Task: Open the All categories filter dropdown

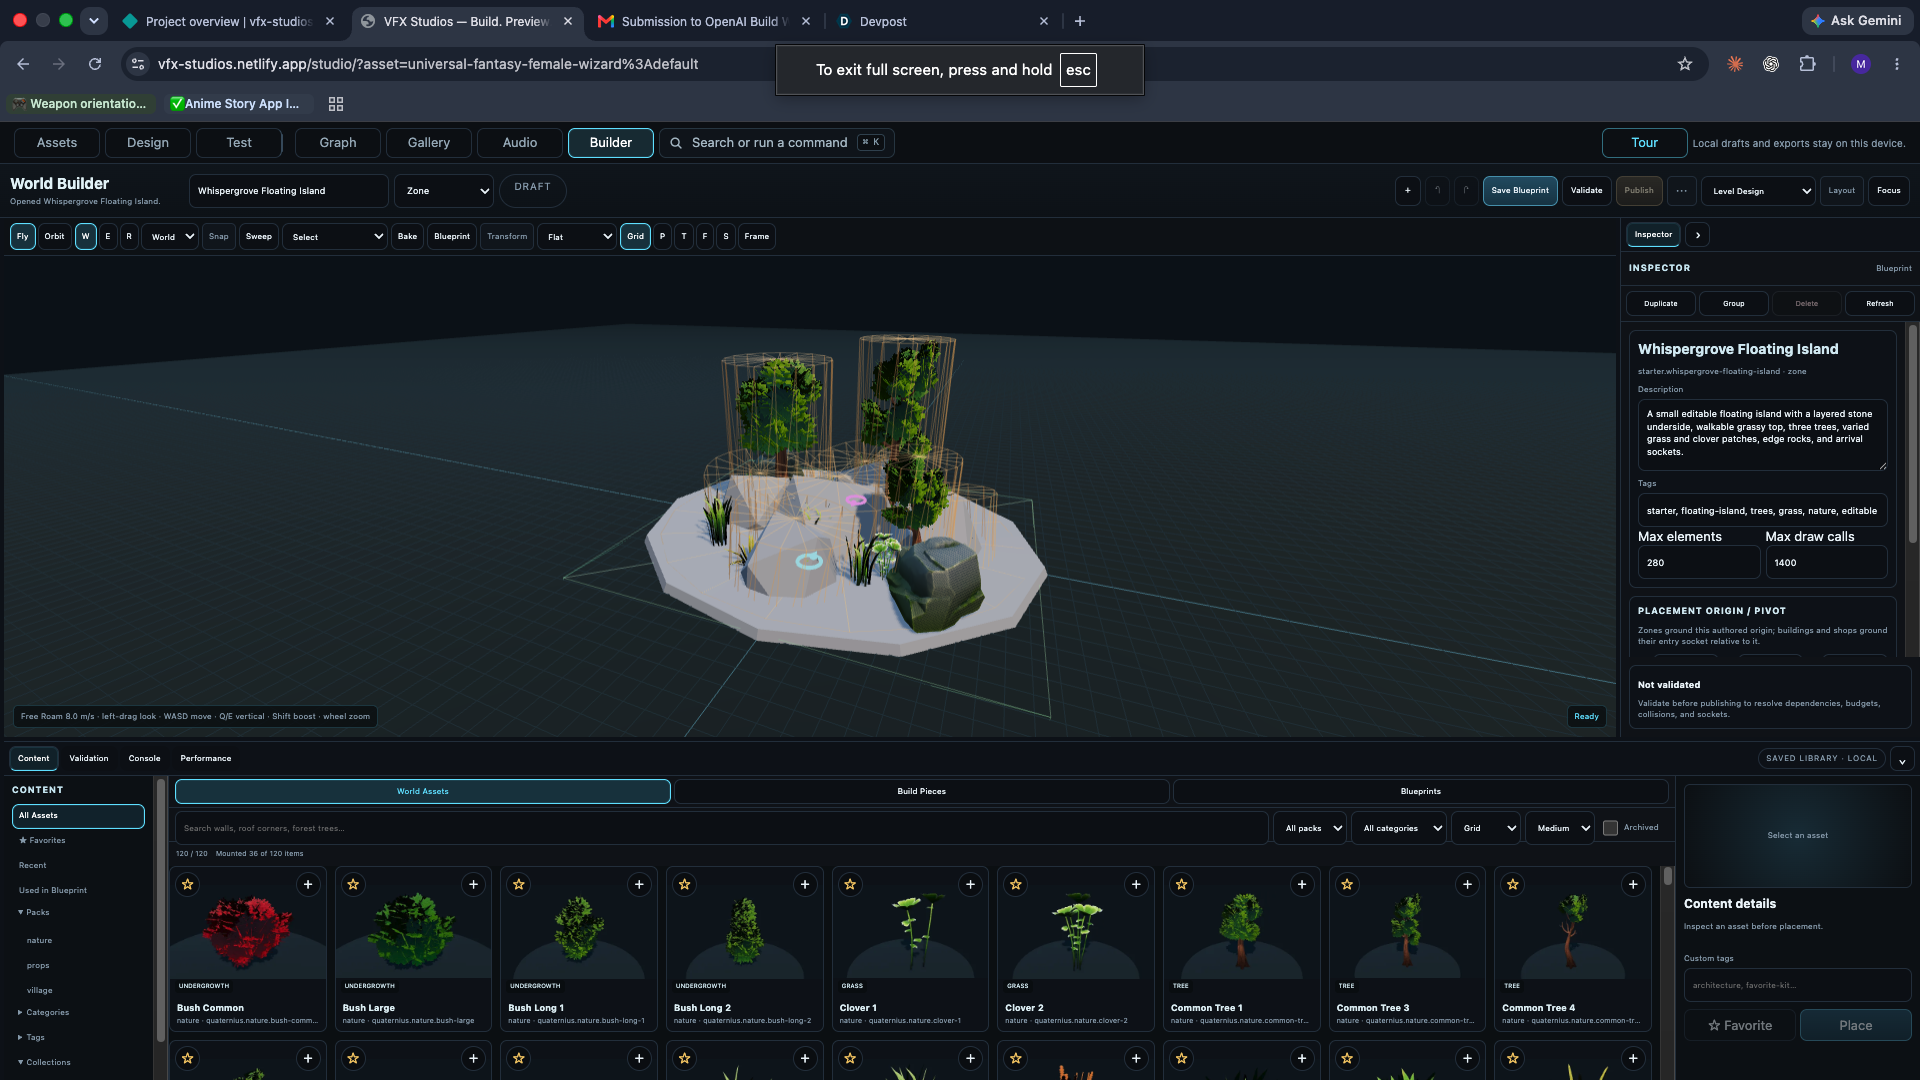Action: coord(1398,828)
